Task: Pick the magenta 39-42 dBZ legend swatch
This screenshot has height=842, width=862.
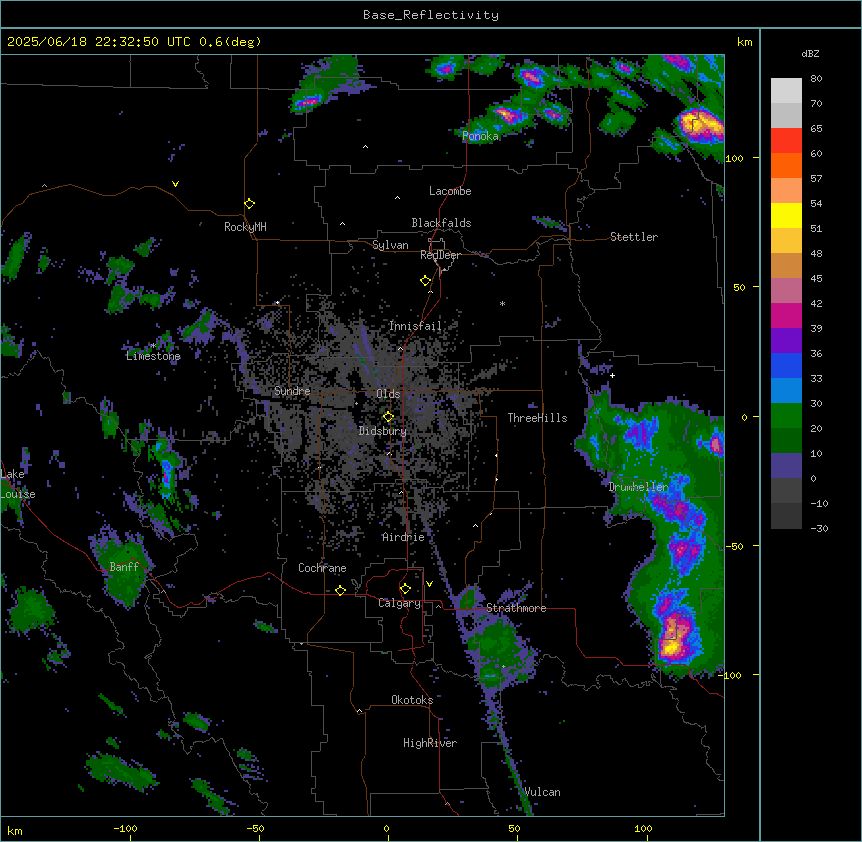Action: click(x=786, y=315)
